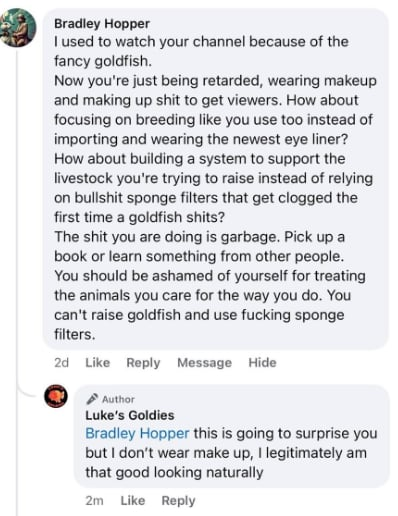Like Bradley Hopper's comment
The height and width of the screenshot is (516, 398).
click(98, 362)
